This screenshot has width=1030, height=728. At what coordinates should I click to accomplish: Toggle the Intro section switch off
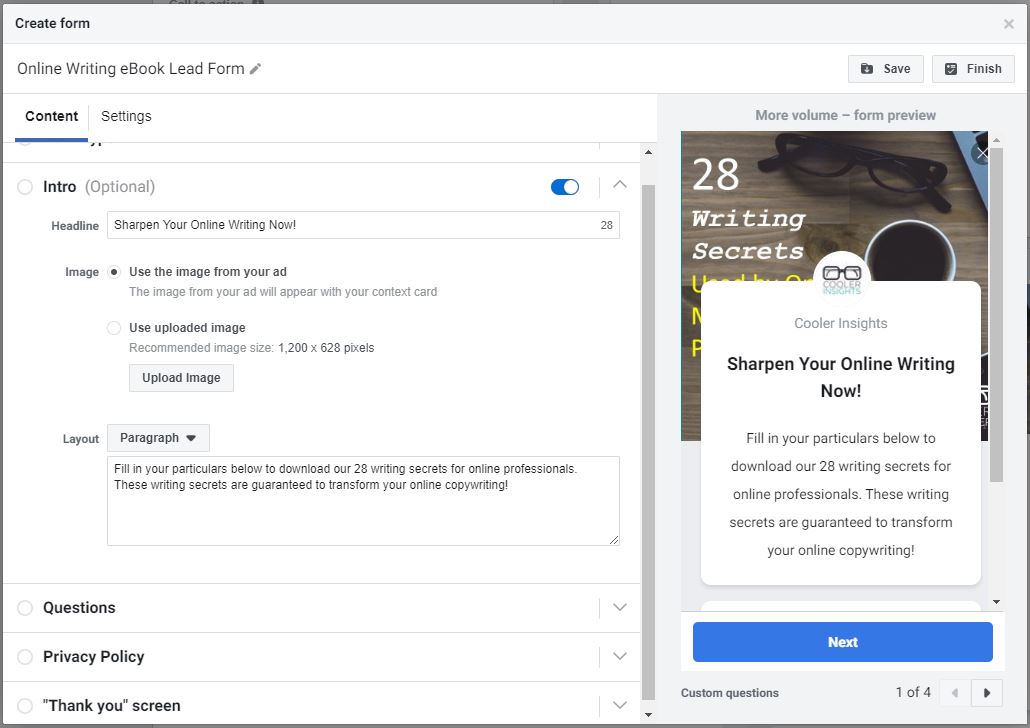pyautogui.click(x=565, y=187)
